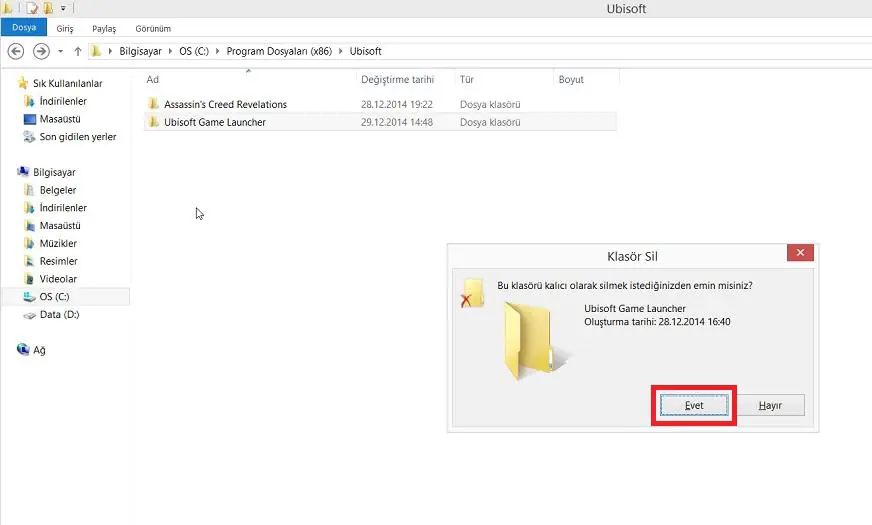Cancel deletion with the Hayır button
The height and width of the screenshot is (525, 872).
[x=770, y=405]
